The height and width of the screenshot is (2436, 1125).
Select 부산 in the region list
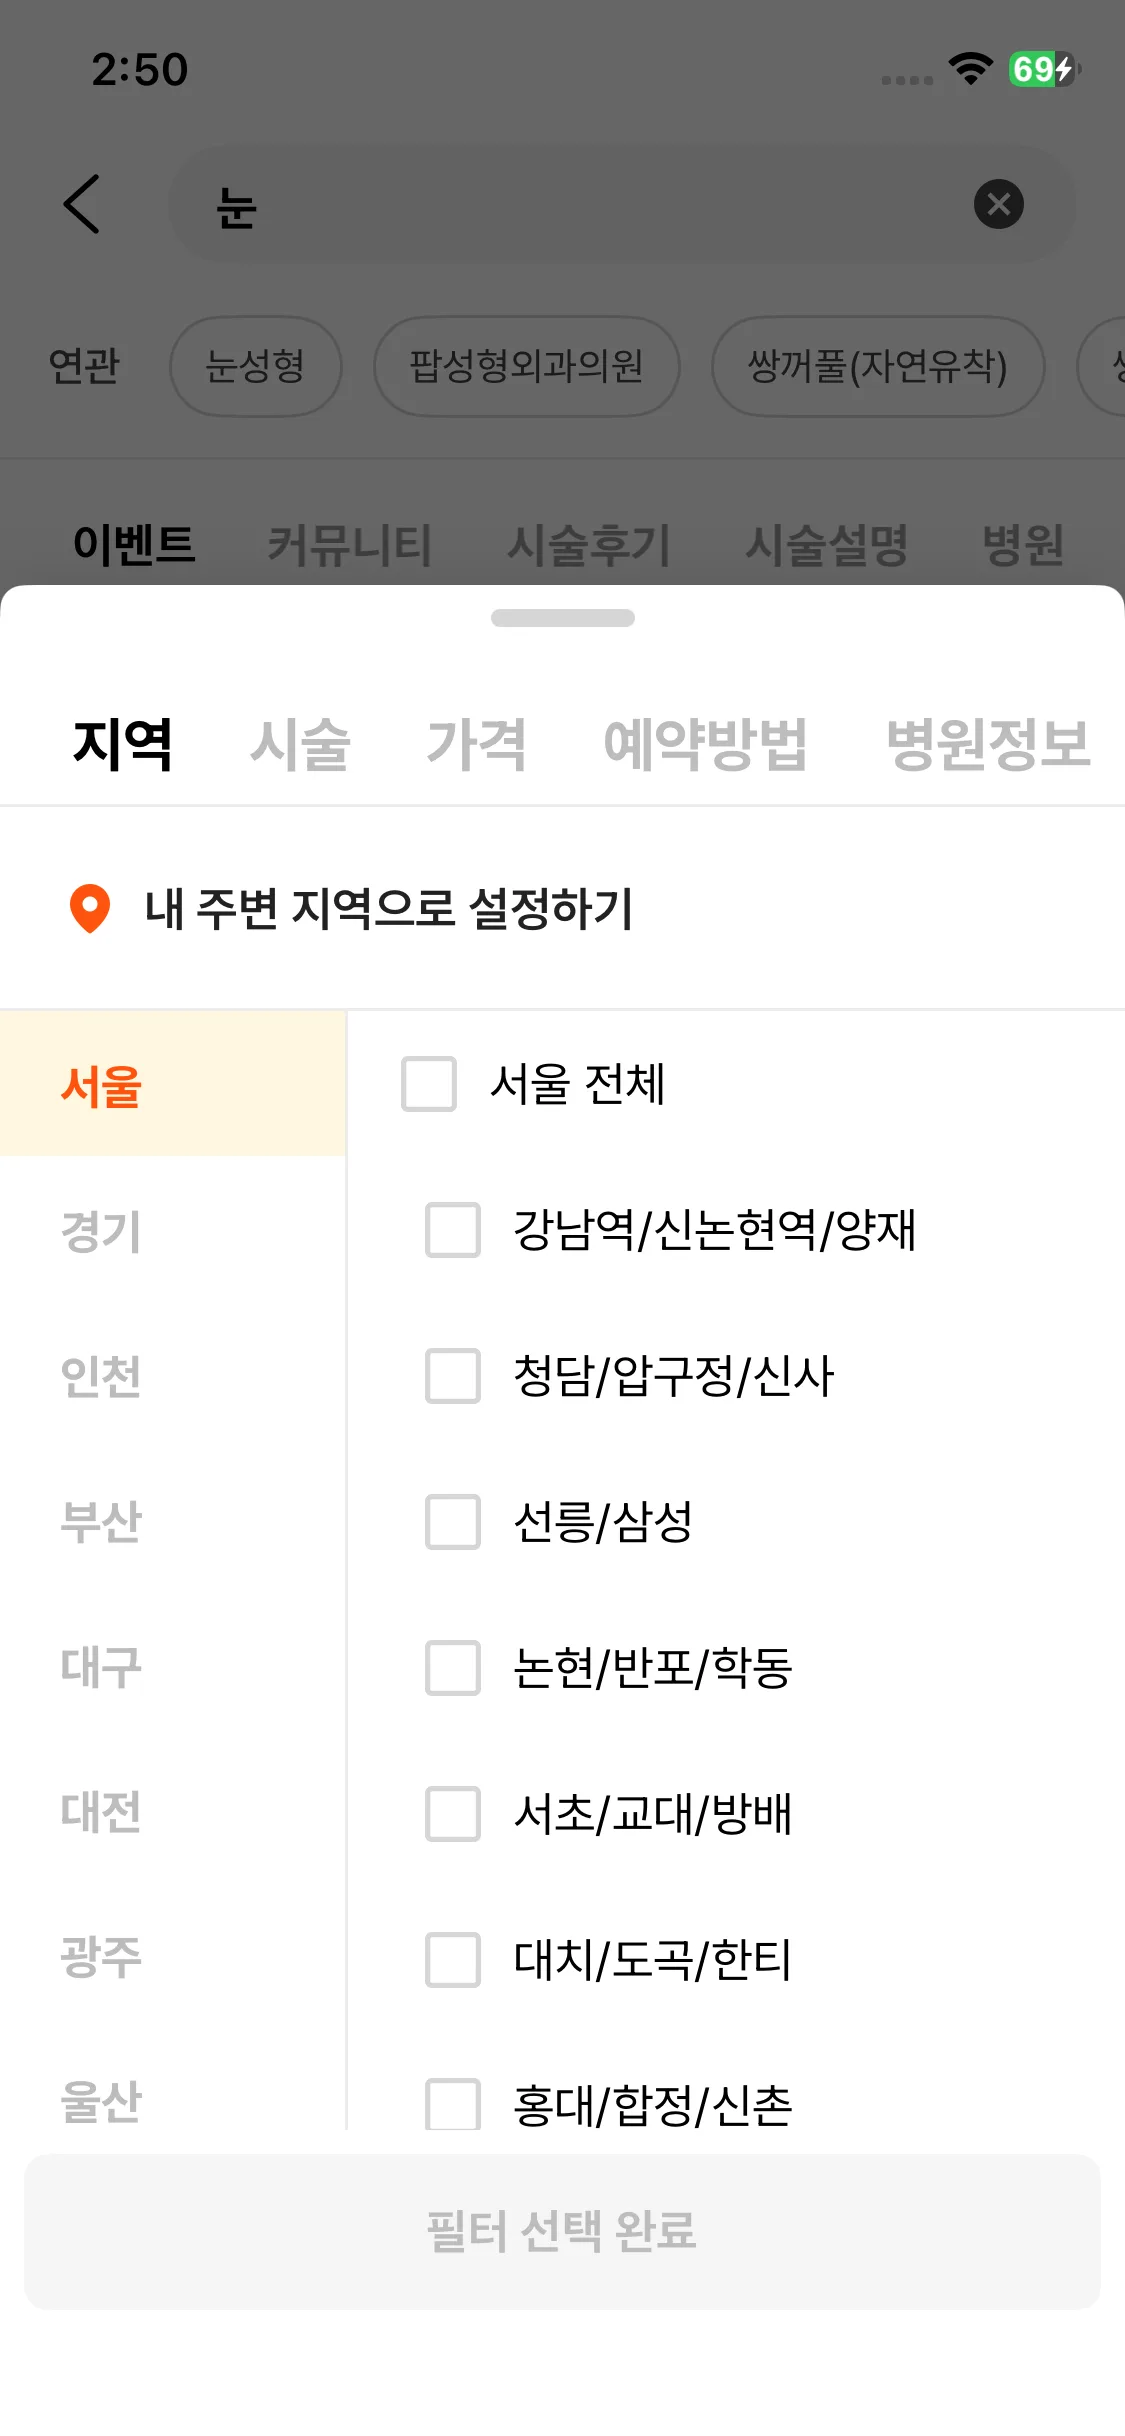coord(101,1522)
